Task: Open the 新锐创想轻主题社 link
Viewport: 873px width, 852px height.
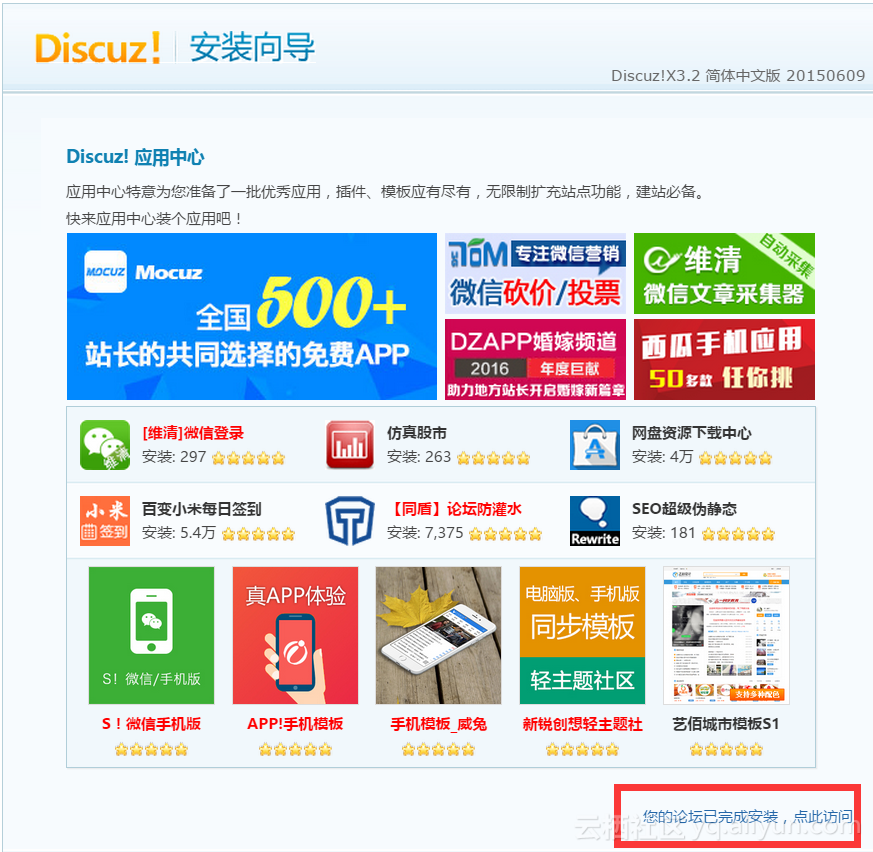Action: coord(582,723)
